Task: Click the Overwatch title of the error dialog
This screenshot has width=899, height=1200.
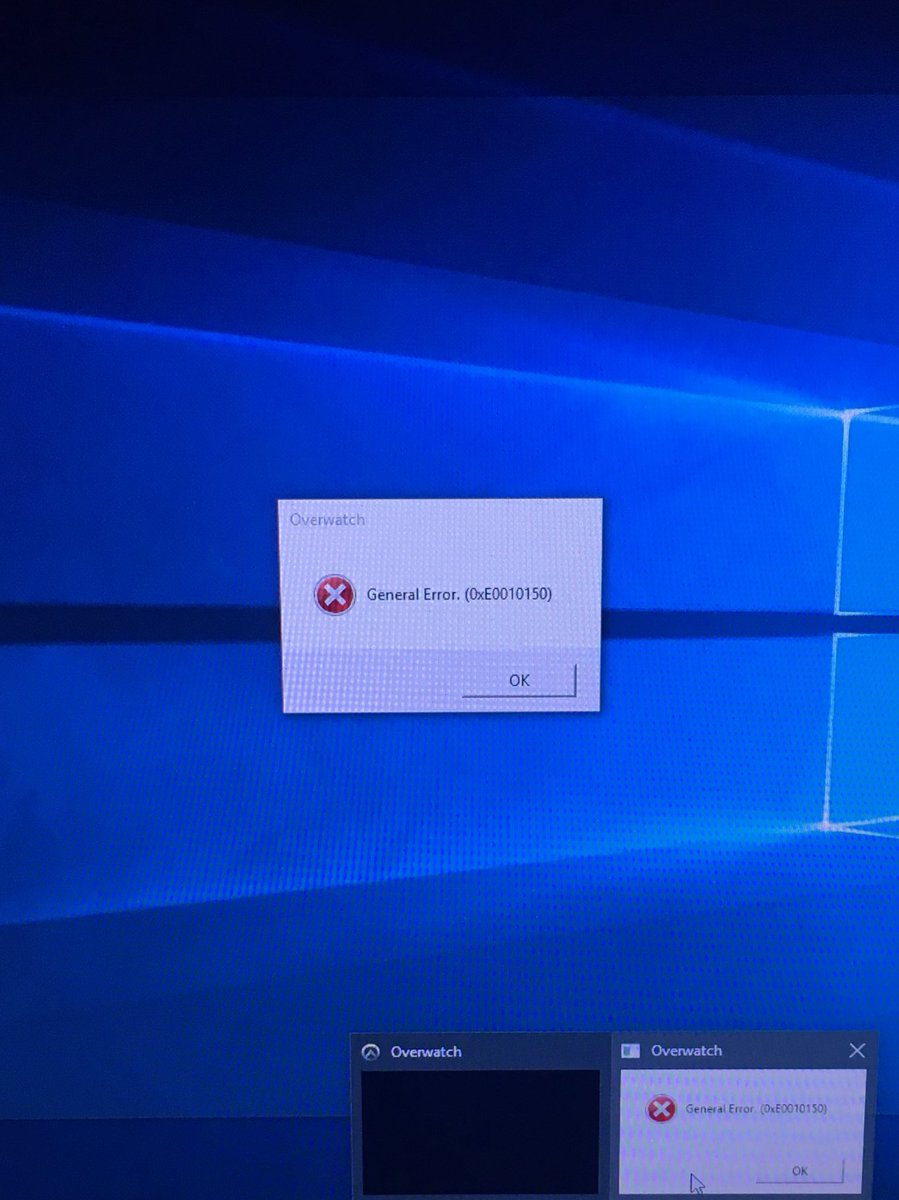Action: (327, 520)
